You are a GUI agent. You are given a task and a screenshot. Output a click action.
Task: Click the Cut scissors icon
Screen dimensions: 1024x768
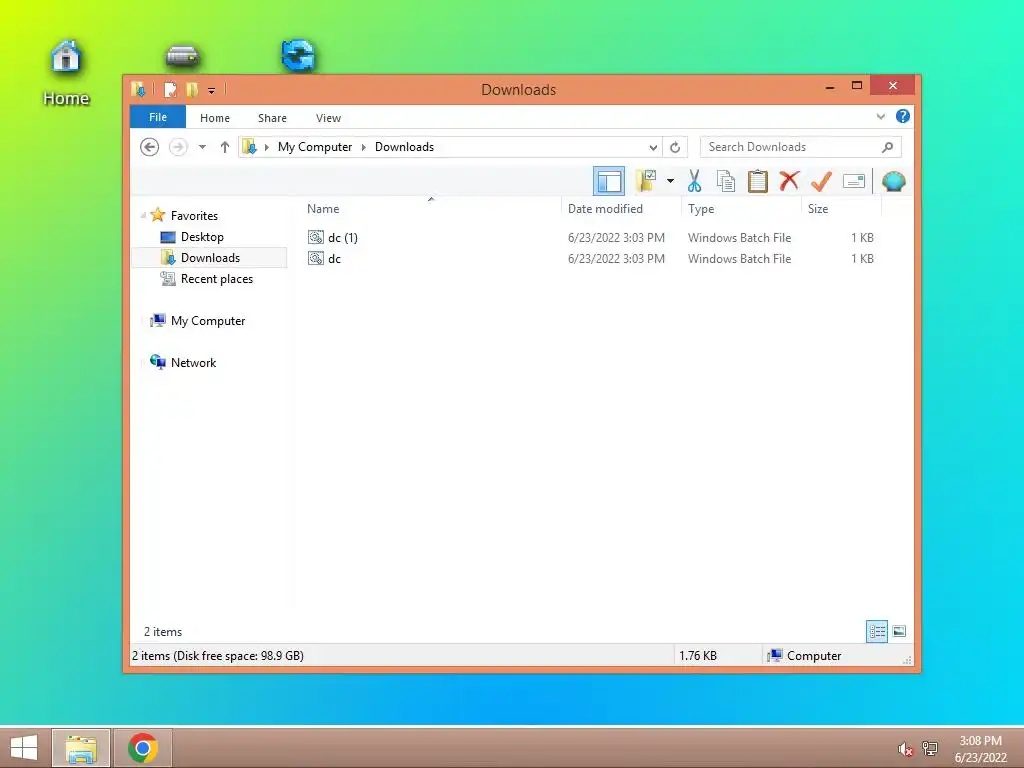pyautogui.click(x=694, y=181)
